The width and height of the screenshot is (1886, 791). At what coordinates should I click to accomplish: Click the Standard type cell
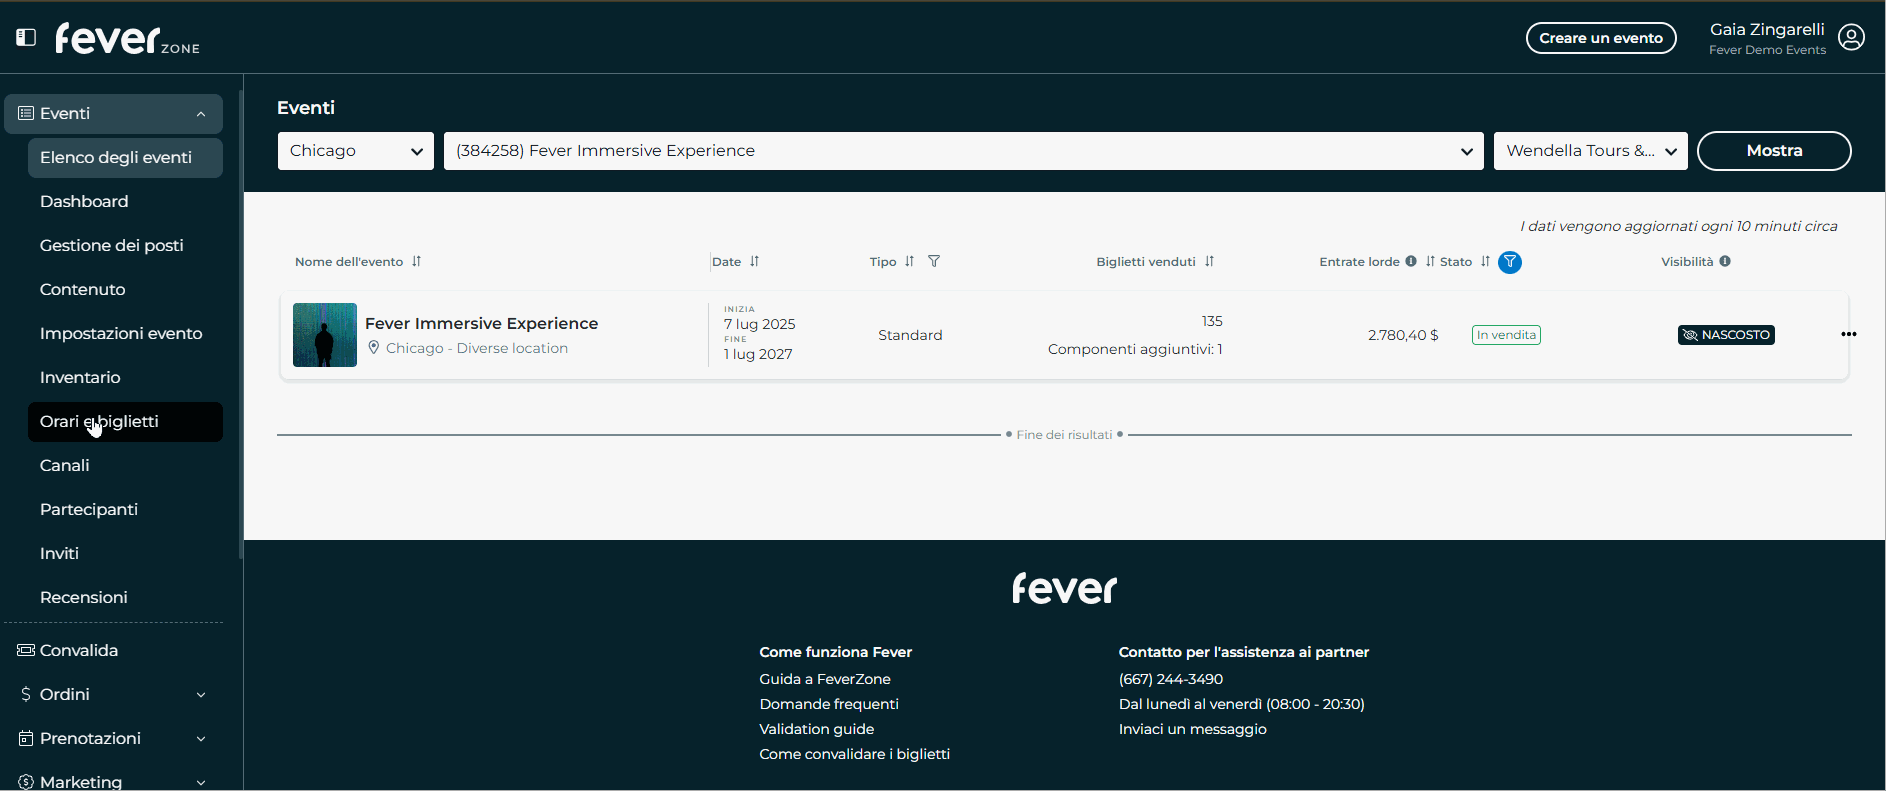tap(910, 335)
